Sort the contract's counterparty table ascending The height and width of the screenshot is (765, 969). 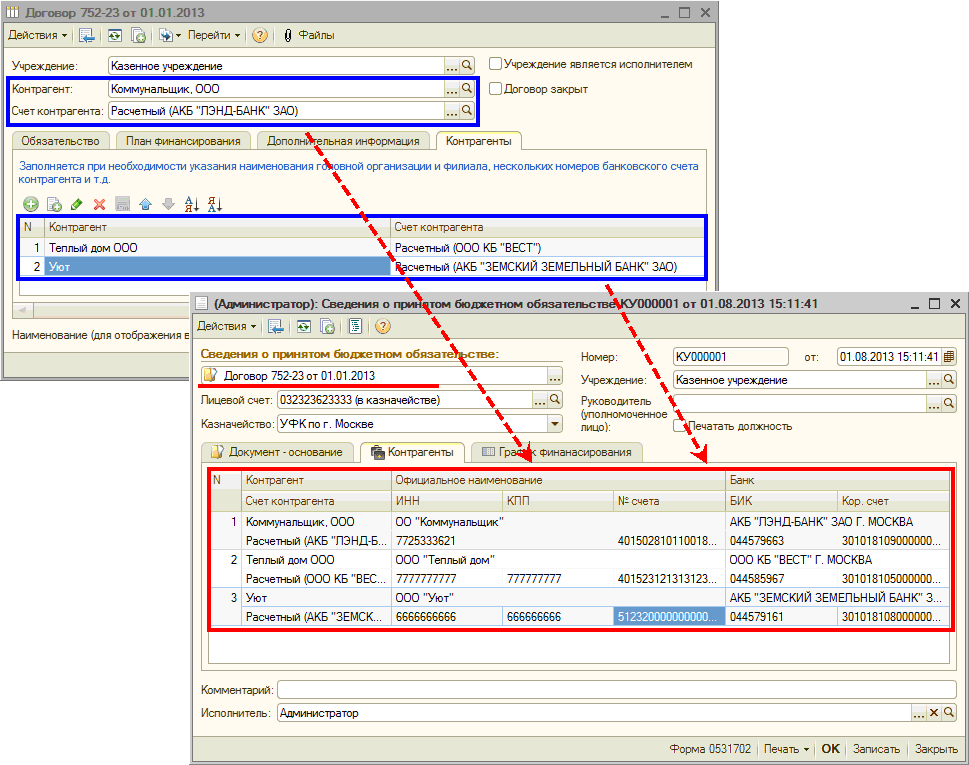192,204
